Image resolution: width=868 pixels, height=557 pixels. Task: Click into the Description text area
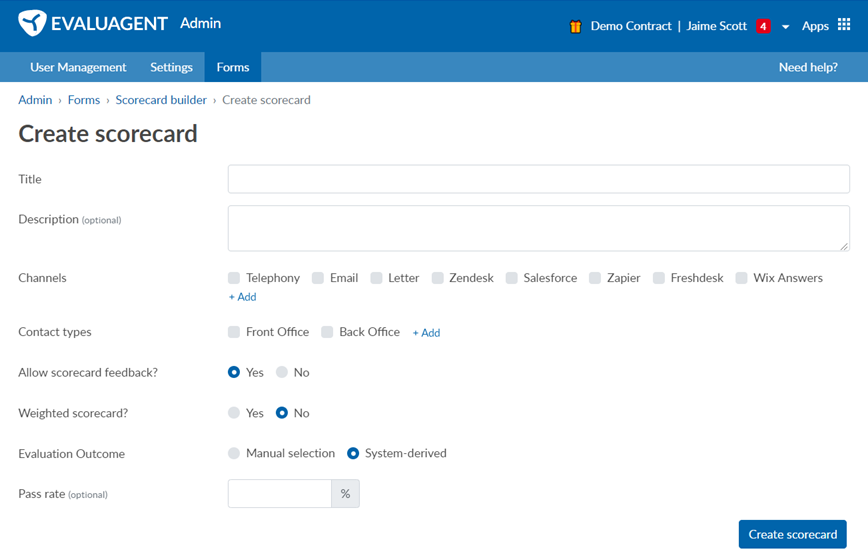click(539, 228)
